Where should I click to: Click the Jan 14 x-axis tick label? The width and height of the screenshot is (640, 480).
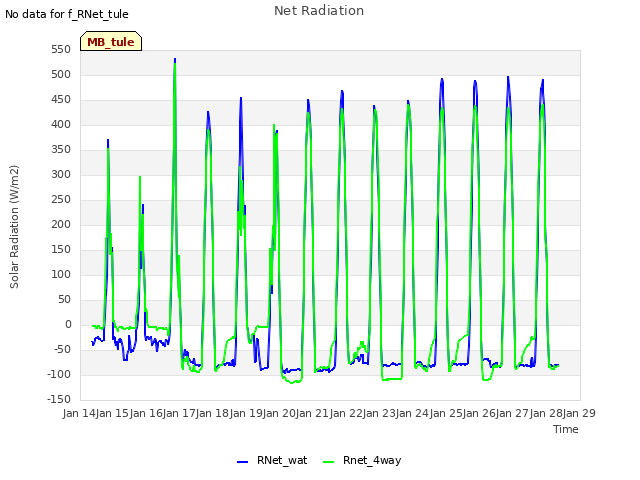79,413
